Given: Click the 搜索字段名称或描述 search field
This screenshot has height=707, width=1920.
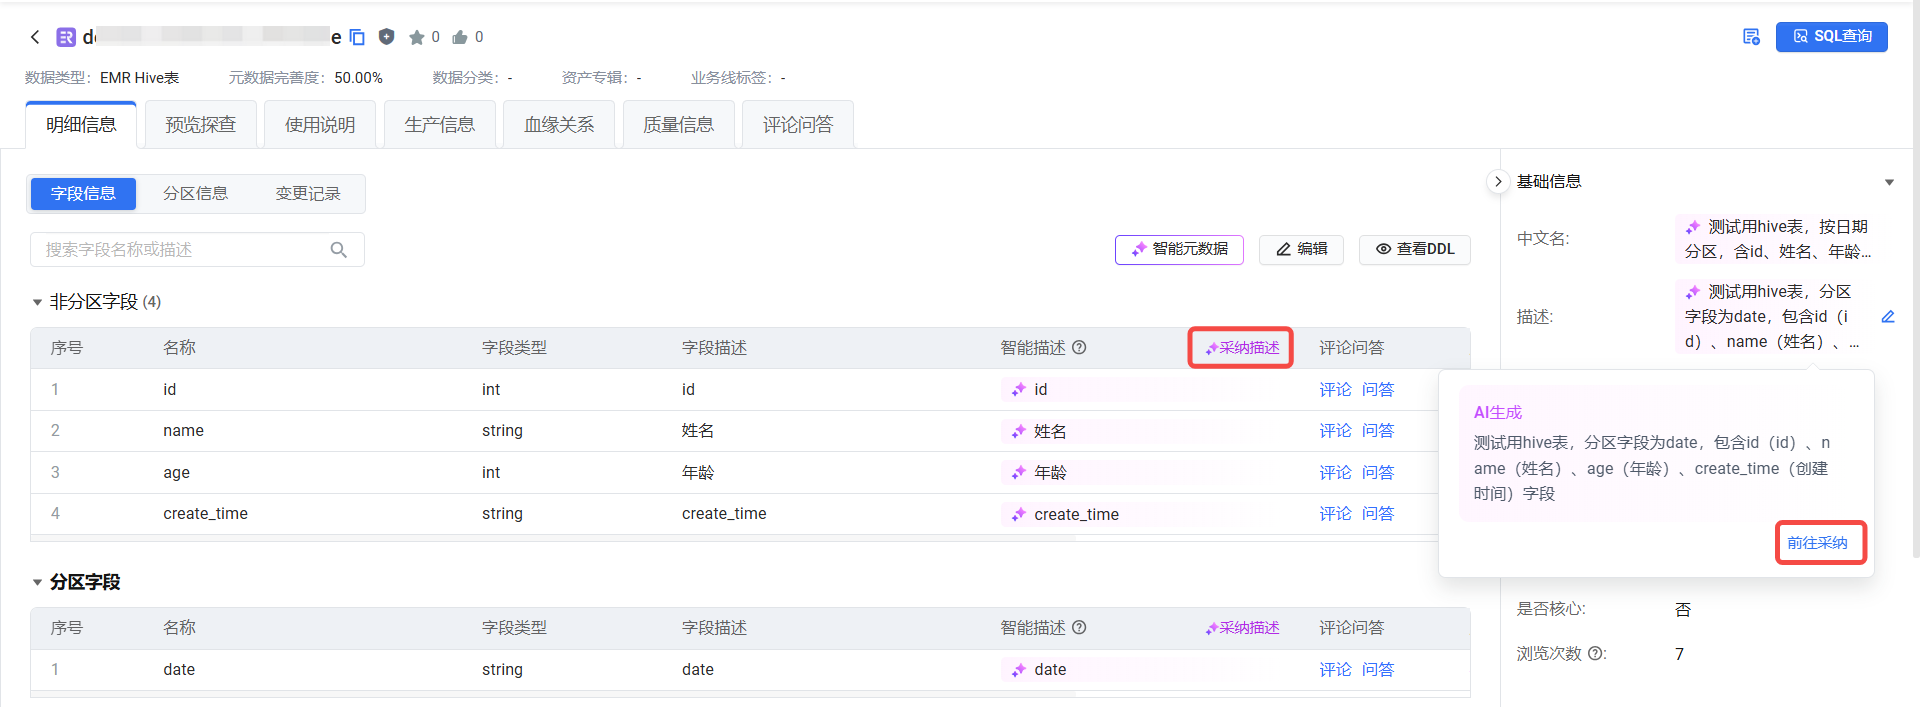Looking at the screenshot, I should [x=180, y=250].
